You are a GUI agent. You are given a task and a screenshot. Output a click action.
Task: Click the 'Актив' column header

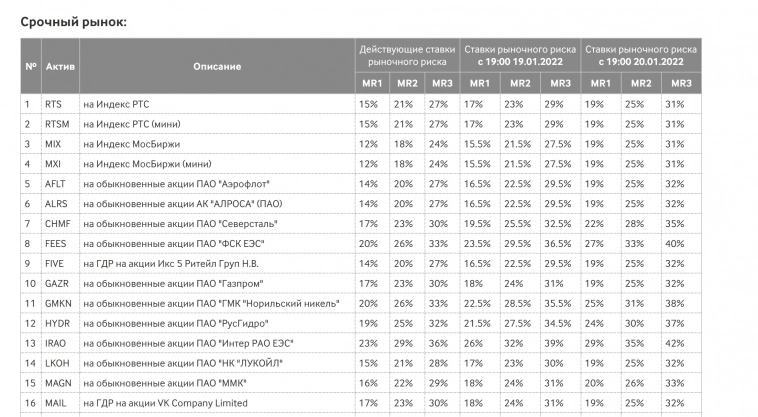59,66
